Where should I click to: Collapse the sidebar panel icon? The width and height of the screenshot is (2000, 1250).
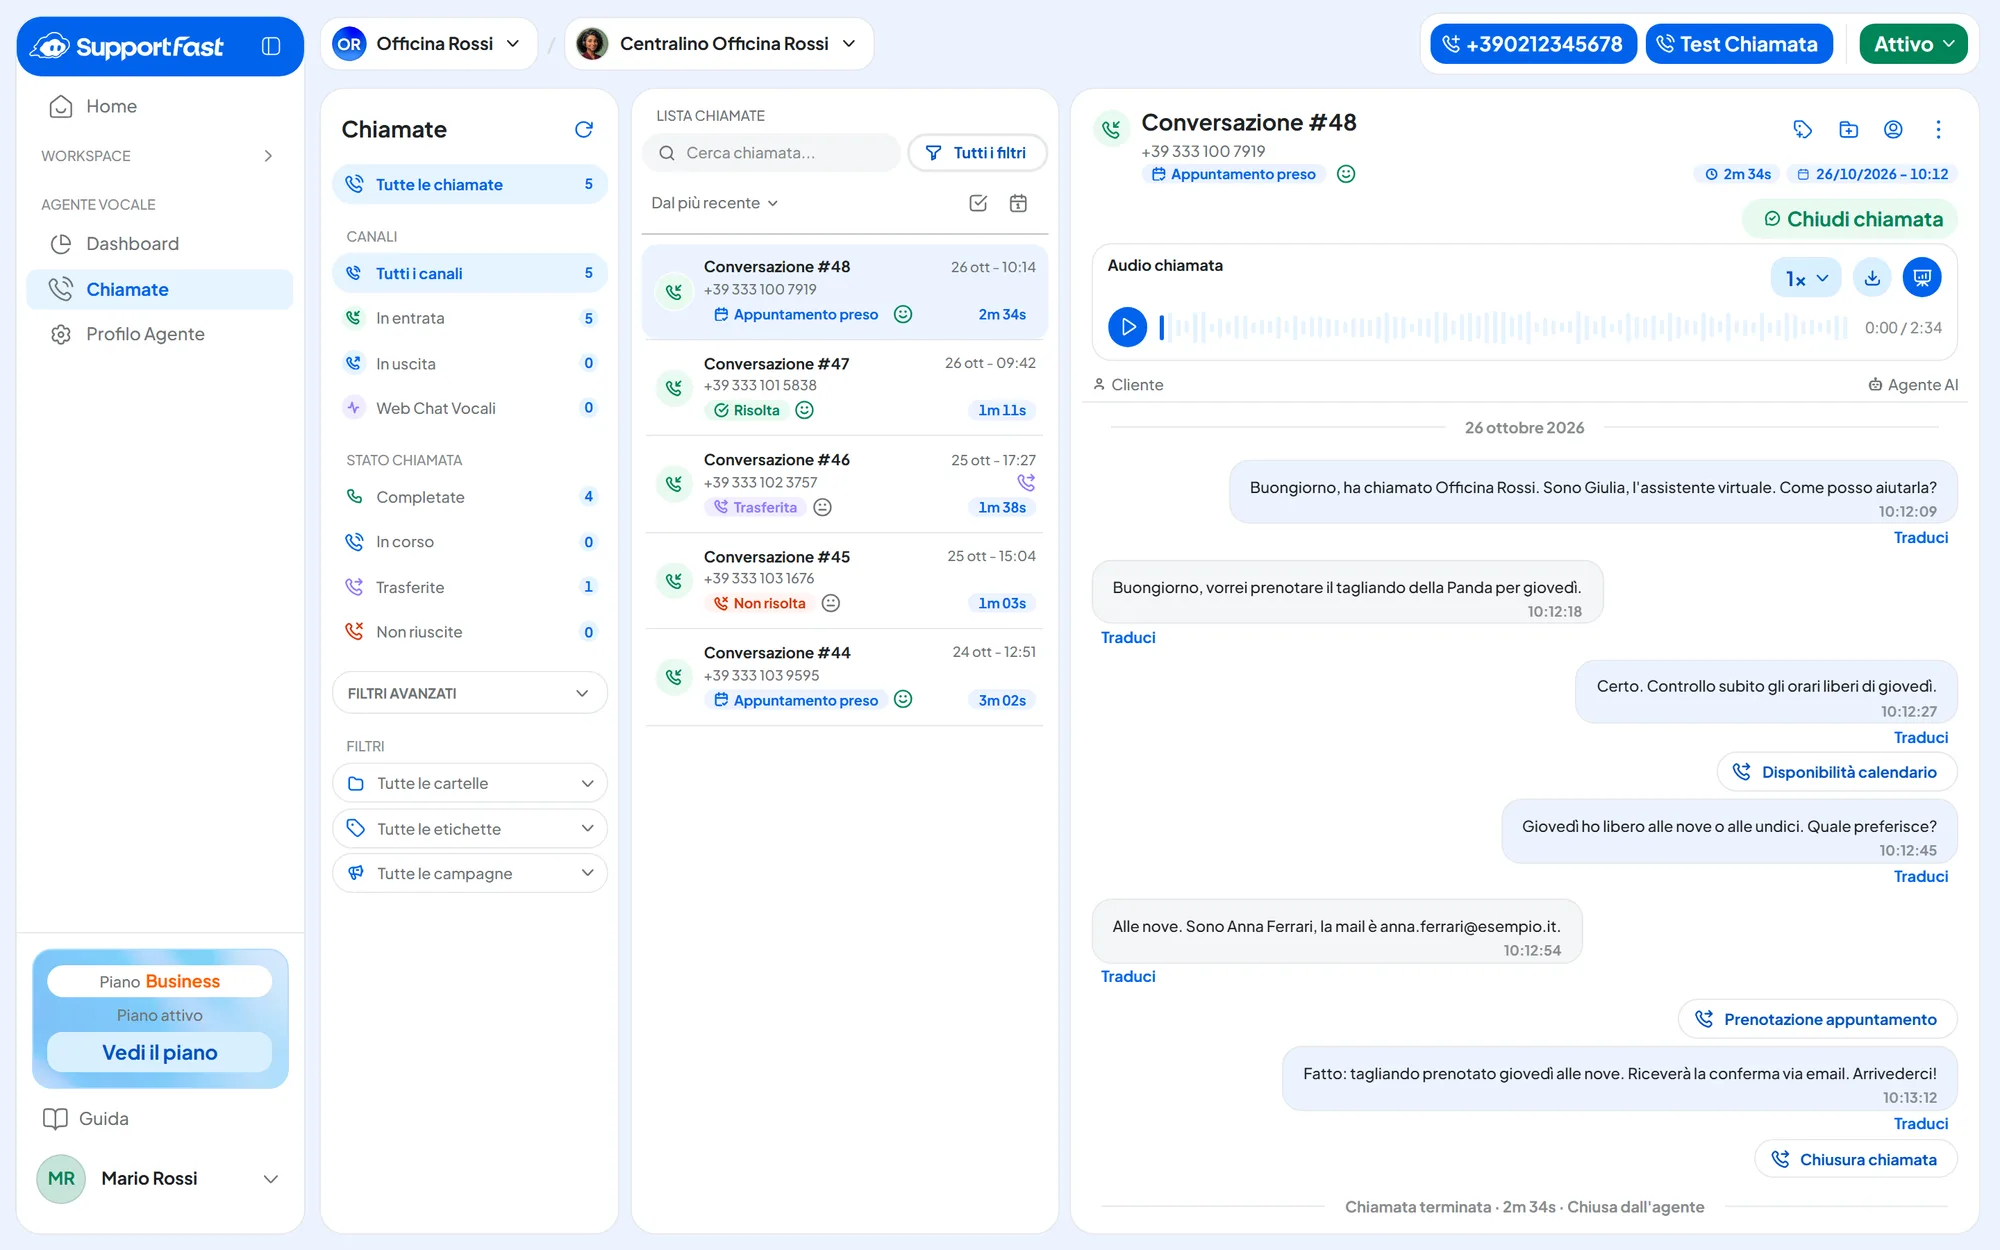(271, 46)
